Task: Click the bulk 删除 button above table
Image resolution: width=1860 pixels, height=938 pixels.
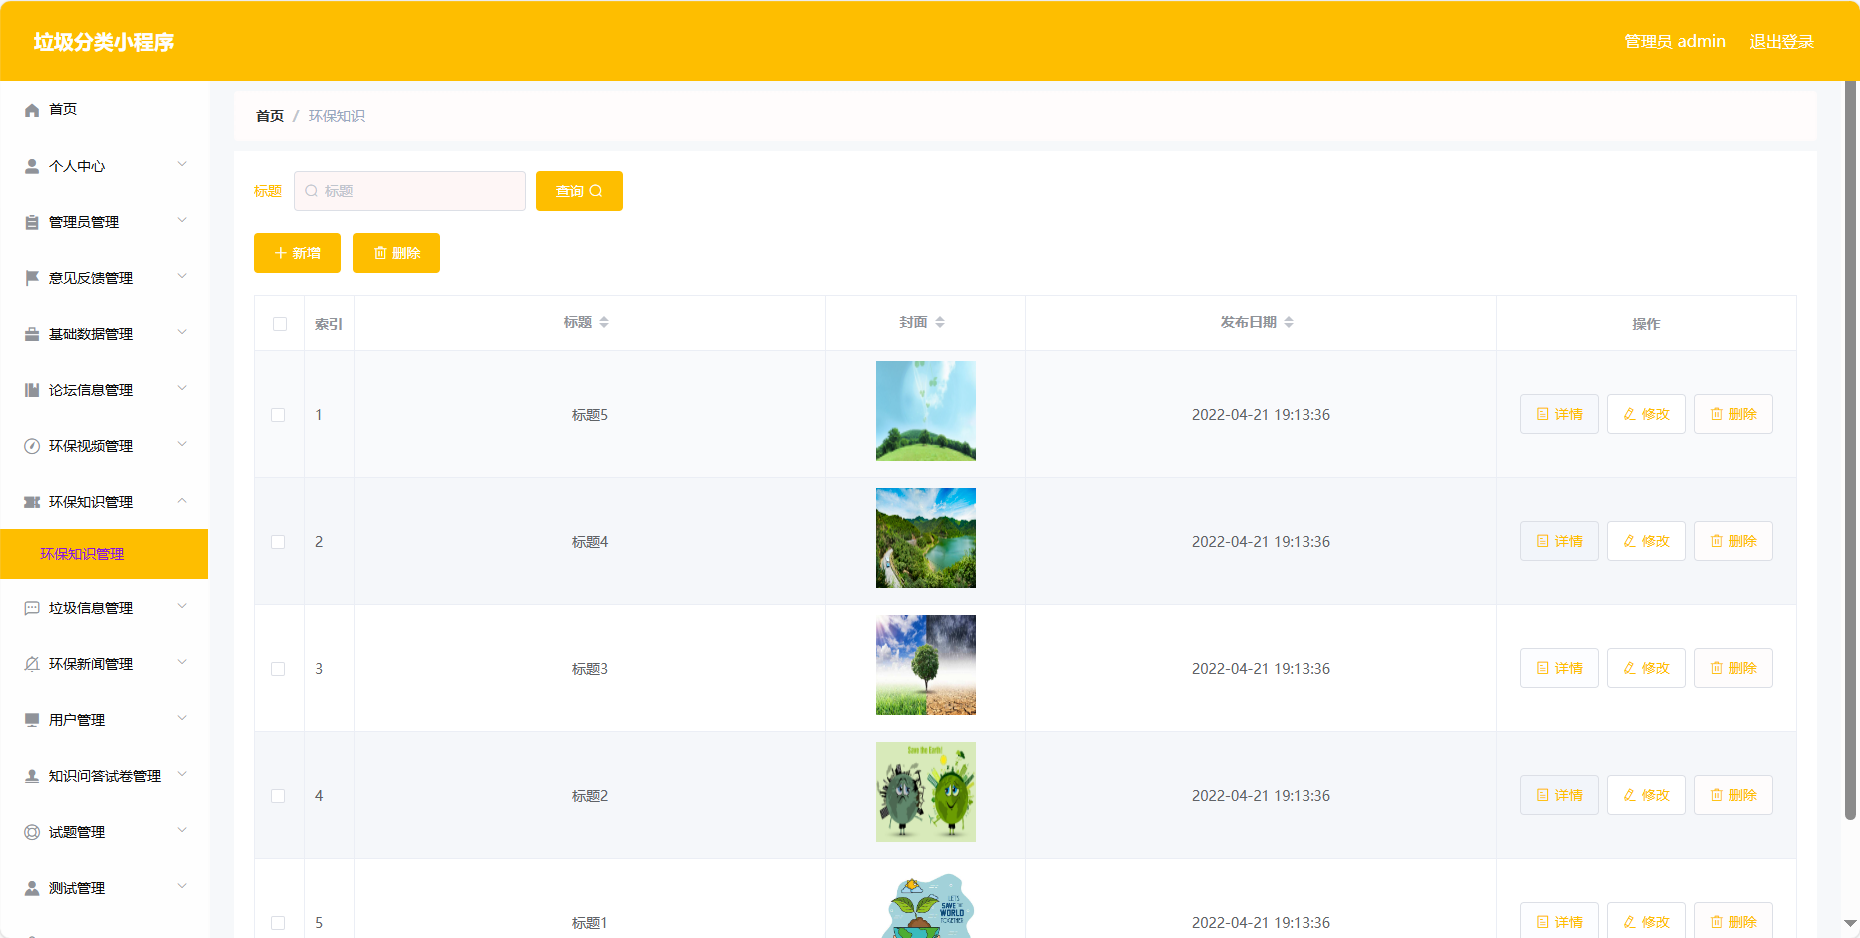Action: pyautogui.click(x=396, y=253)
